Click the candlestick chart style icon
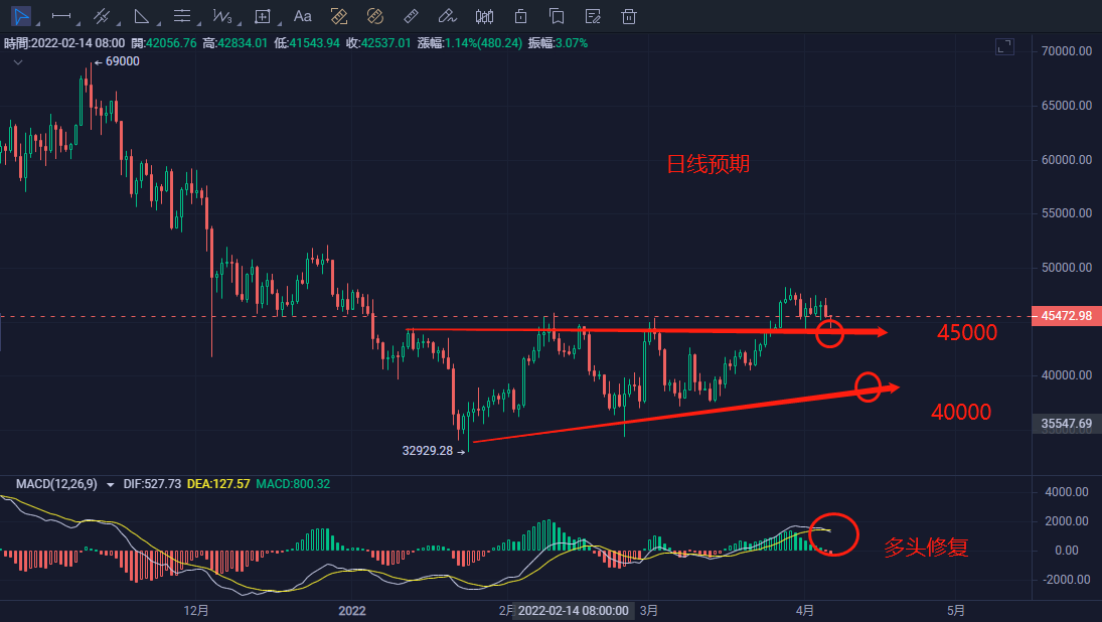1102x622 pixels. [x=485, y=16]
